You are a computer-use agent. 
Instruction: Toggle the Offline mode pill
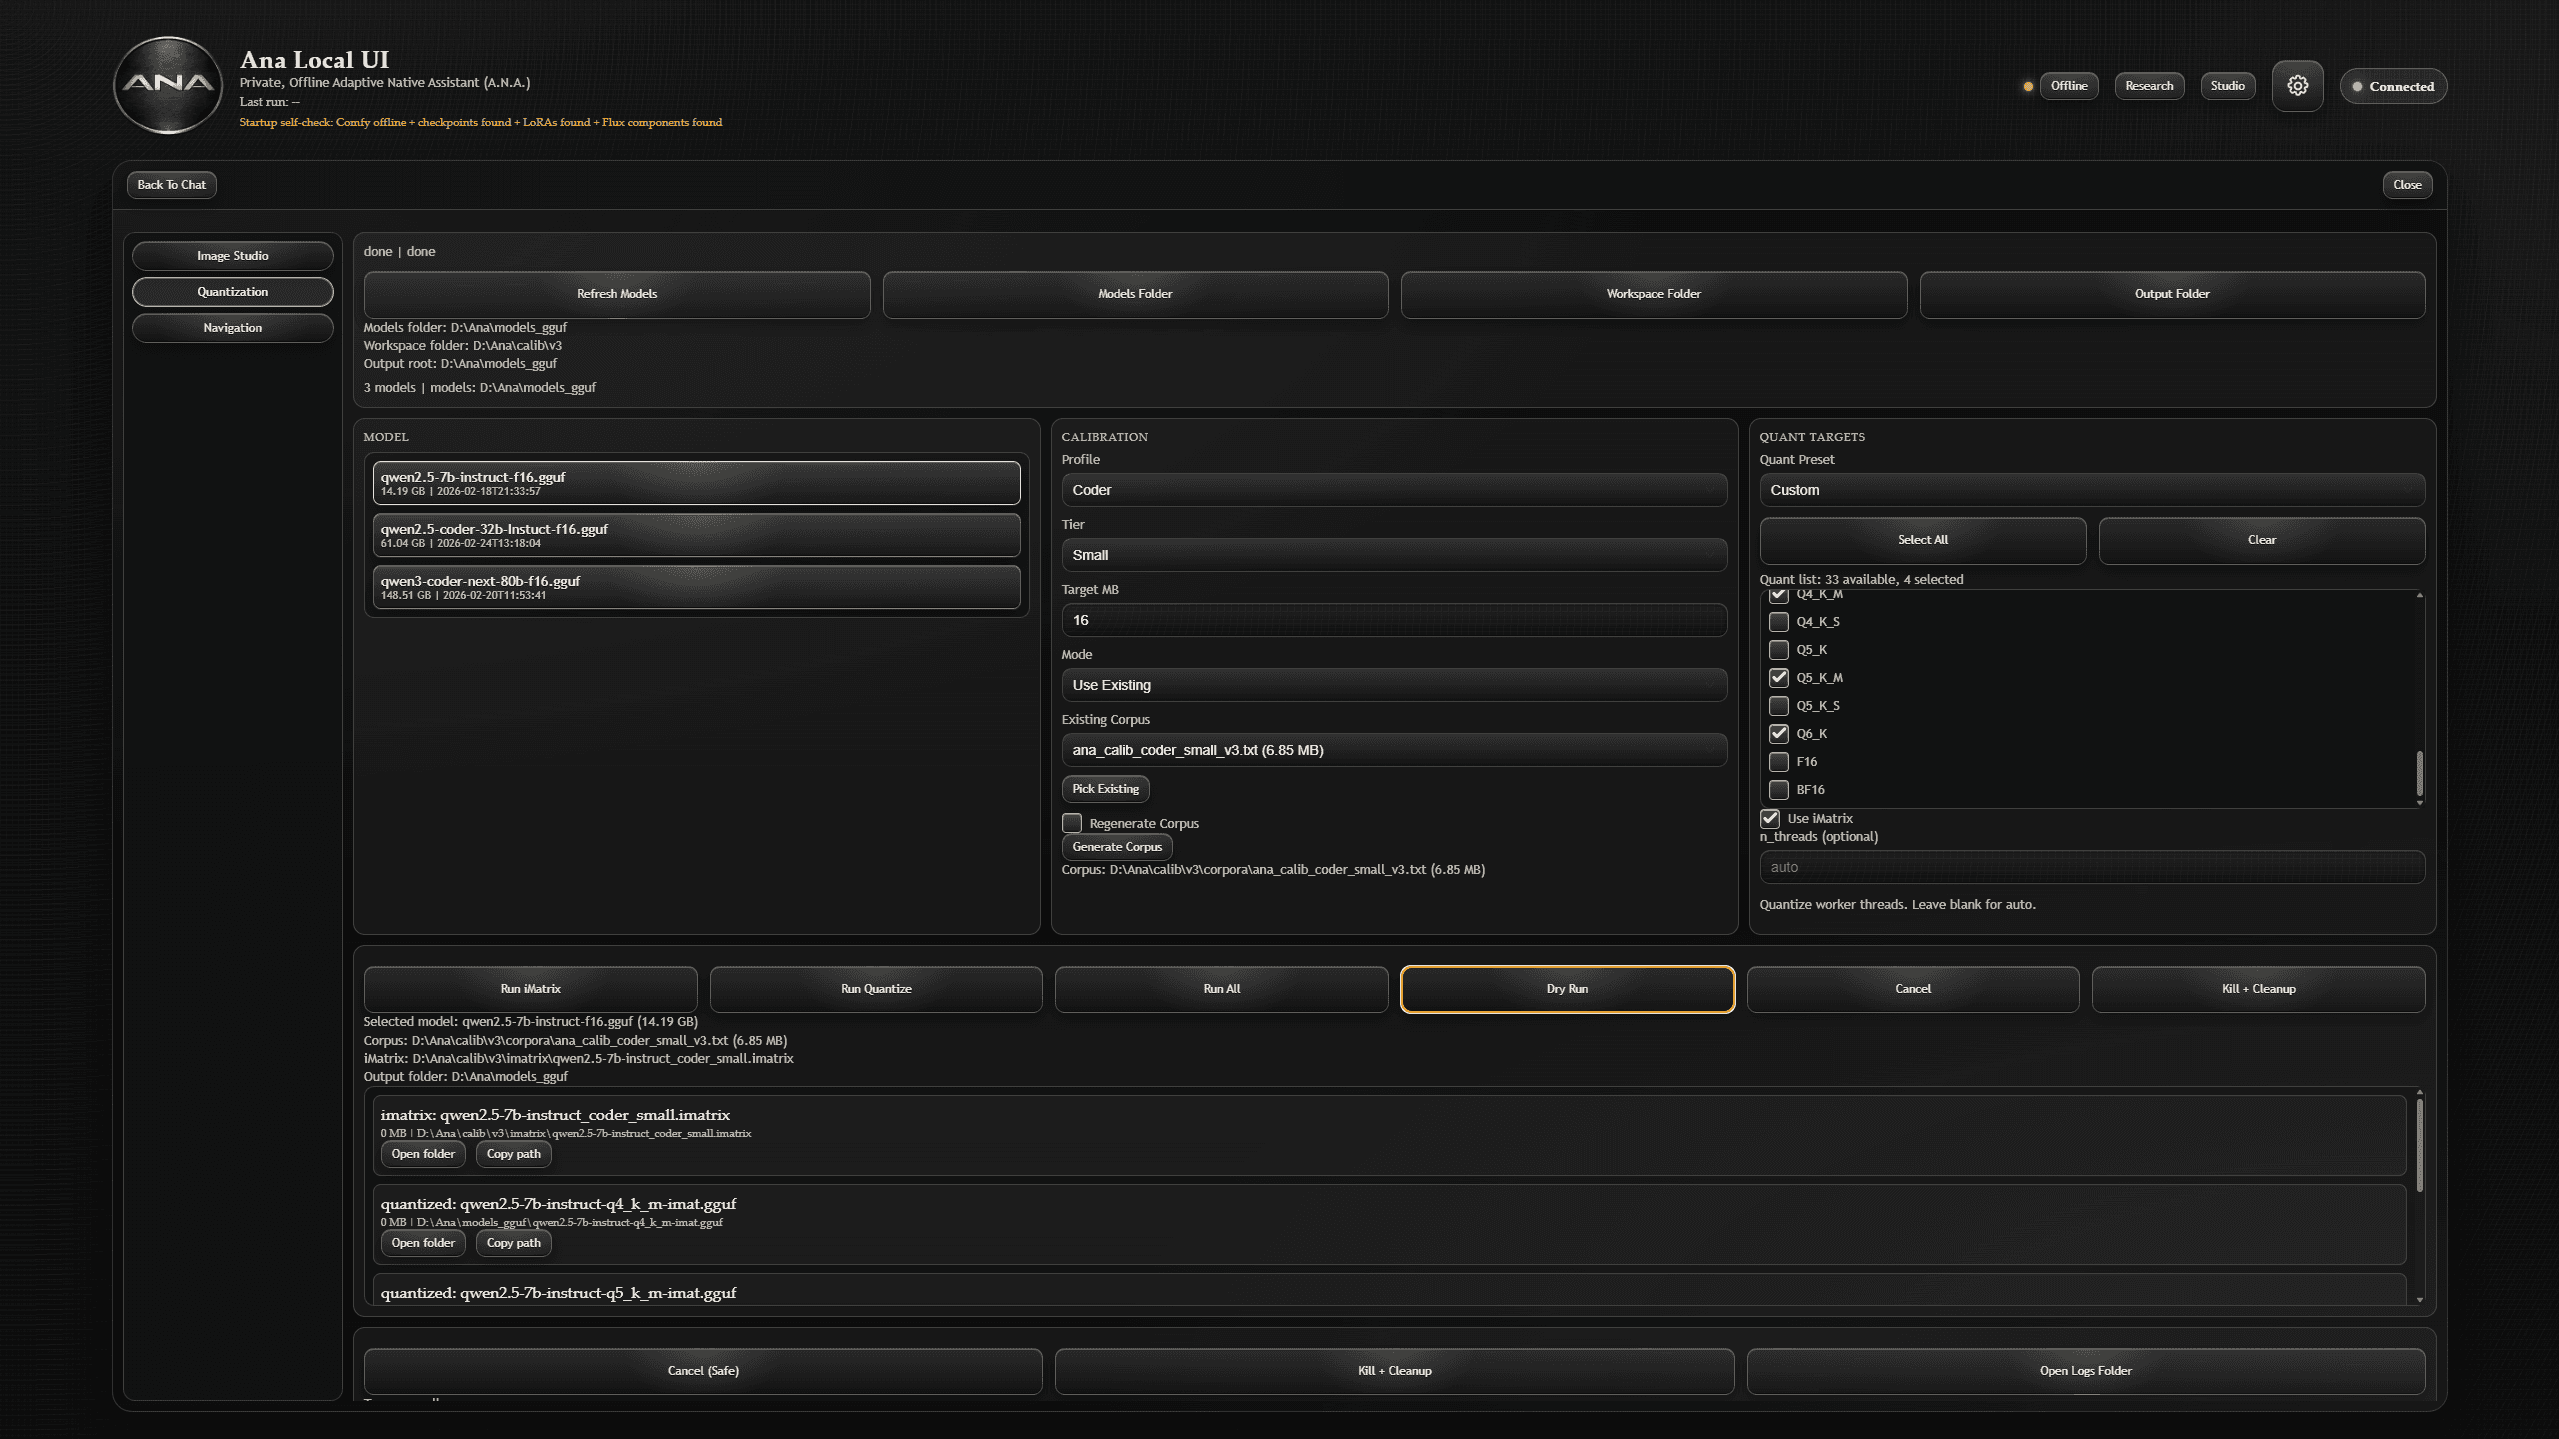click(x=2068, y=86)
